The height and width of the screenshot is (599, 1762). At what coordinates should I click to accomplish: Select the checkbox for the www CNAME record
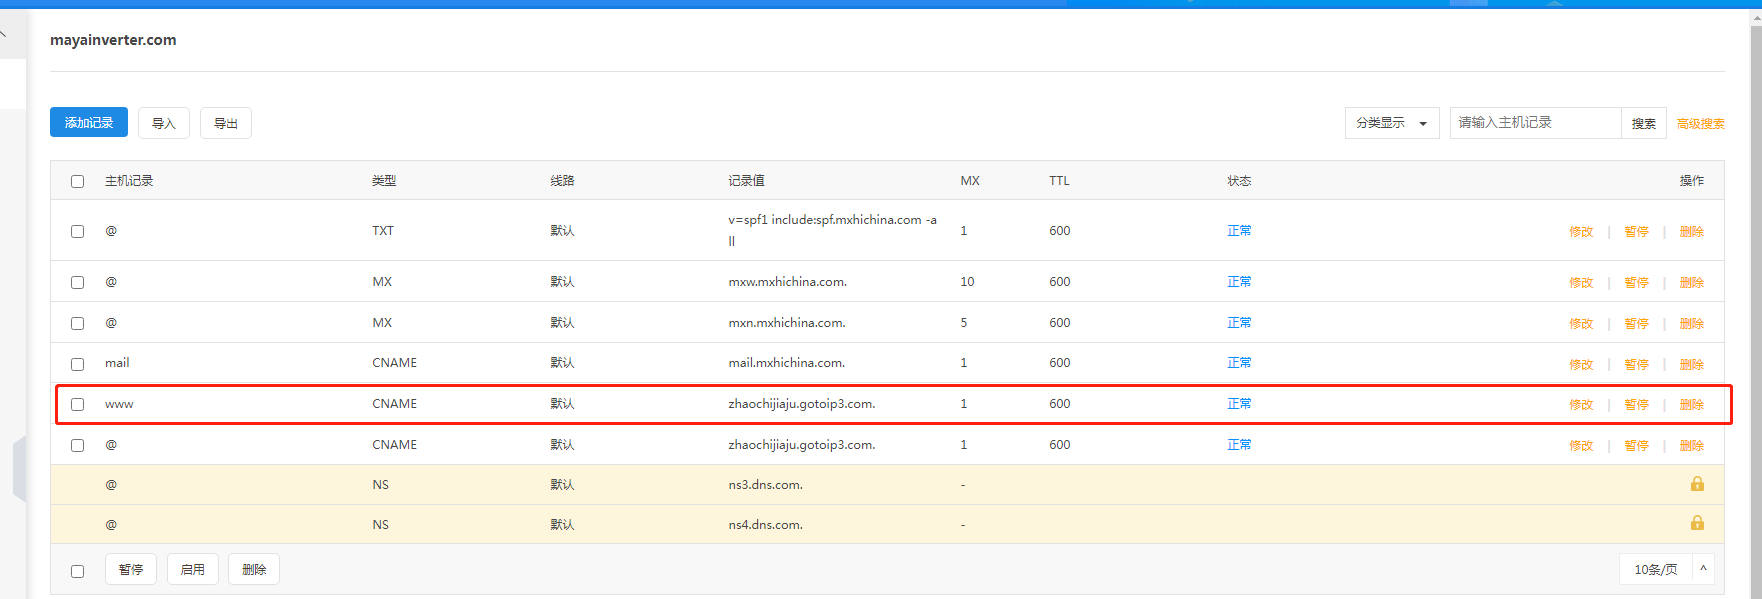[x=77, y=405]
